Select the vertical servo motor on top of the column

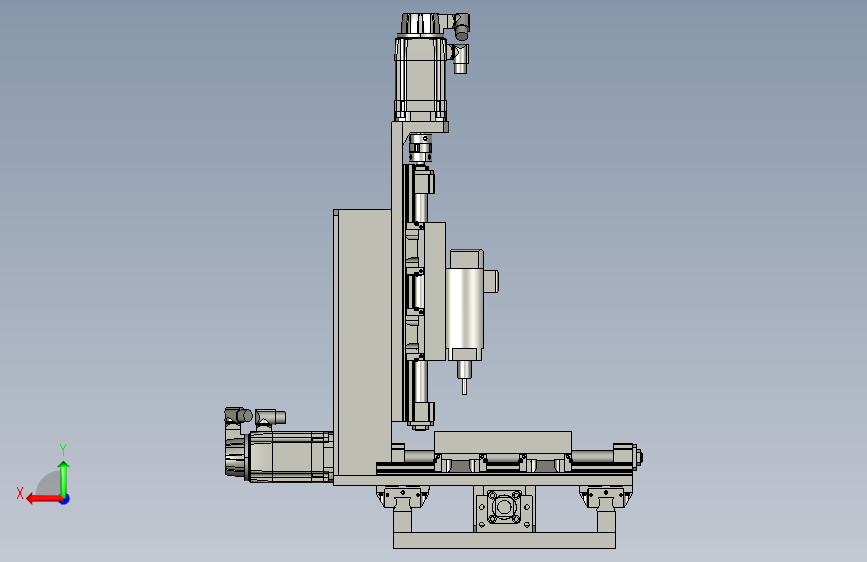[421, 66]
